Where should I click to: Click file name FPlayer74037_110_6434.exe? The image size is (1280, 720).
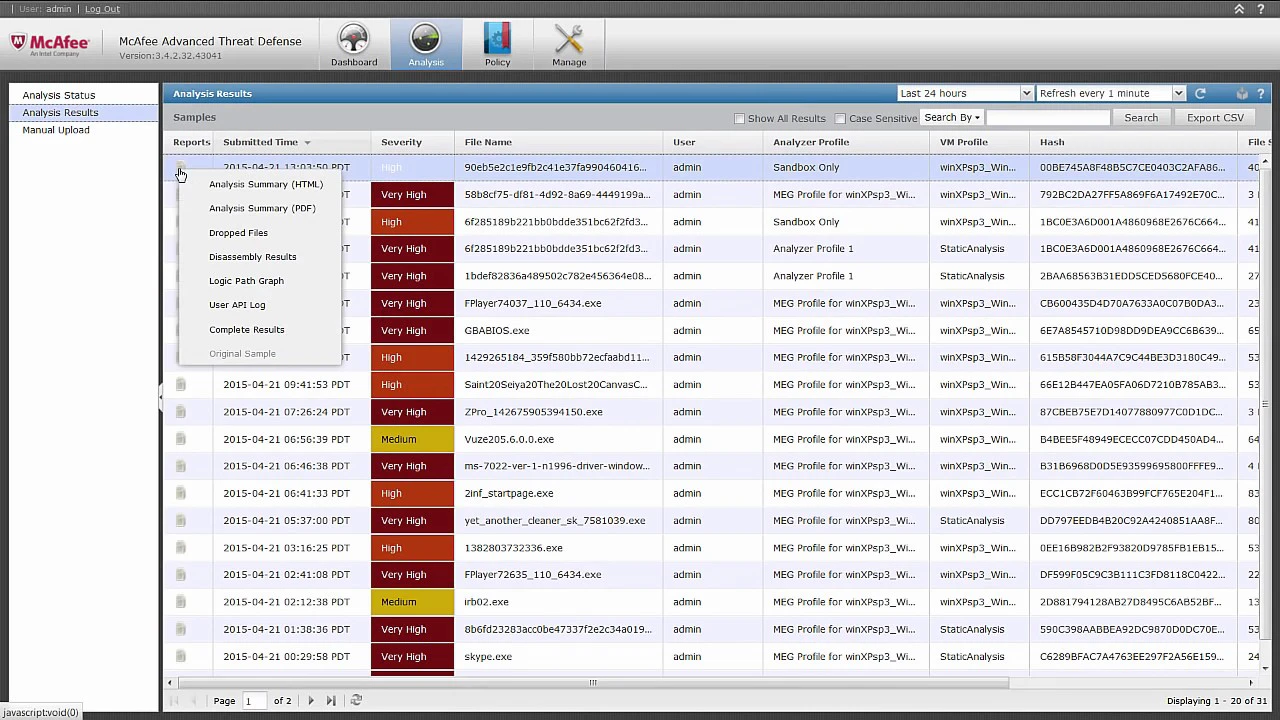point(533,303)
